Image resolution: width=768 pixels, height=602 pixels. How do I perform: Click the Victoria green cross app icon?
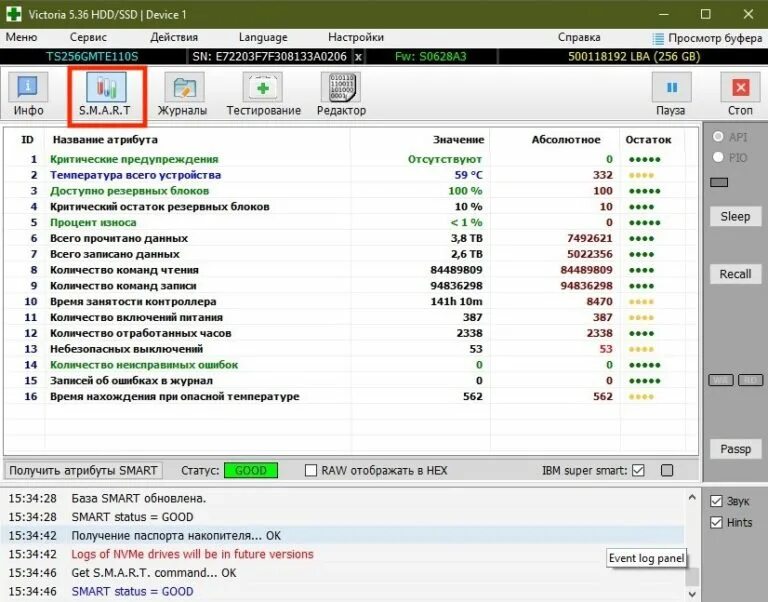pos(14,14)
